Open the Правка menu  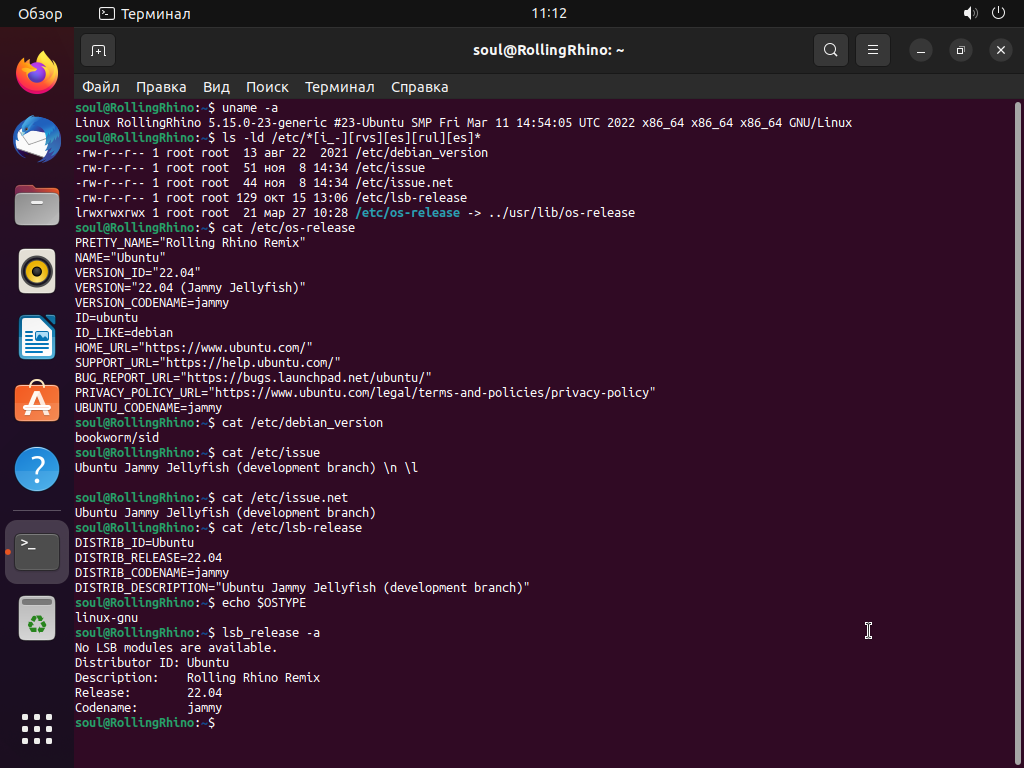161,87
